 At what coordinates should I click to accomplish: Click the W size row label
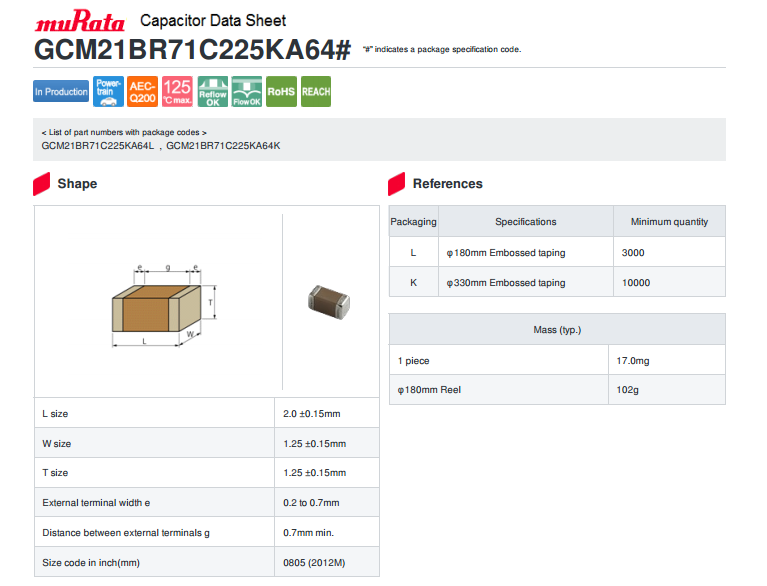(x=57, y=444)
